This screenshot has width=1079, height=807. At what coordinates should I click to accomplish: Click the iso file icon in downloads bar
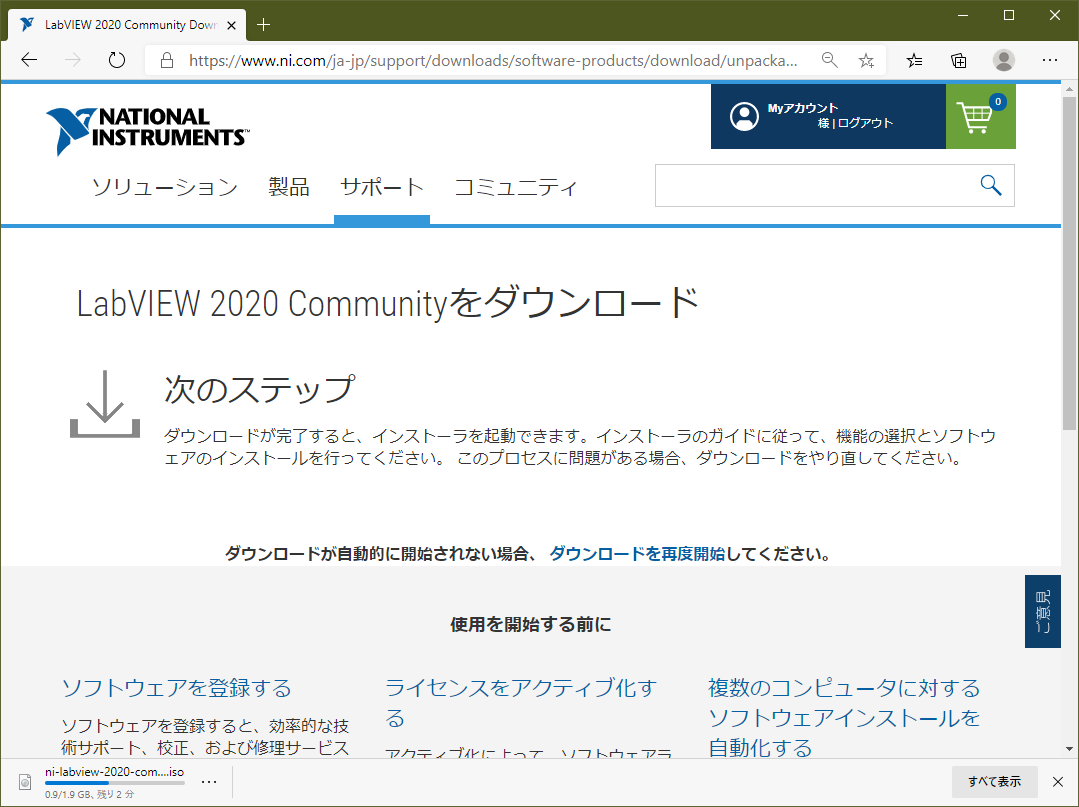(25, 782)
